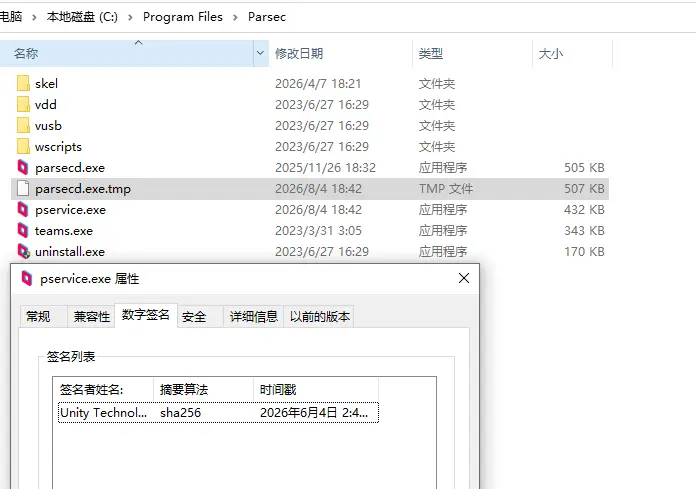
Task: Click the teams.exe application icon
Action: coord(23,230)
